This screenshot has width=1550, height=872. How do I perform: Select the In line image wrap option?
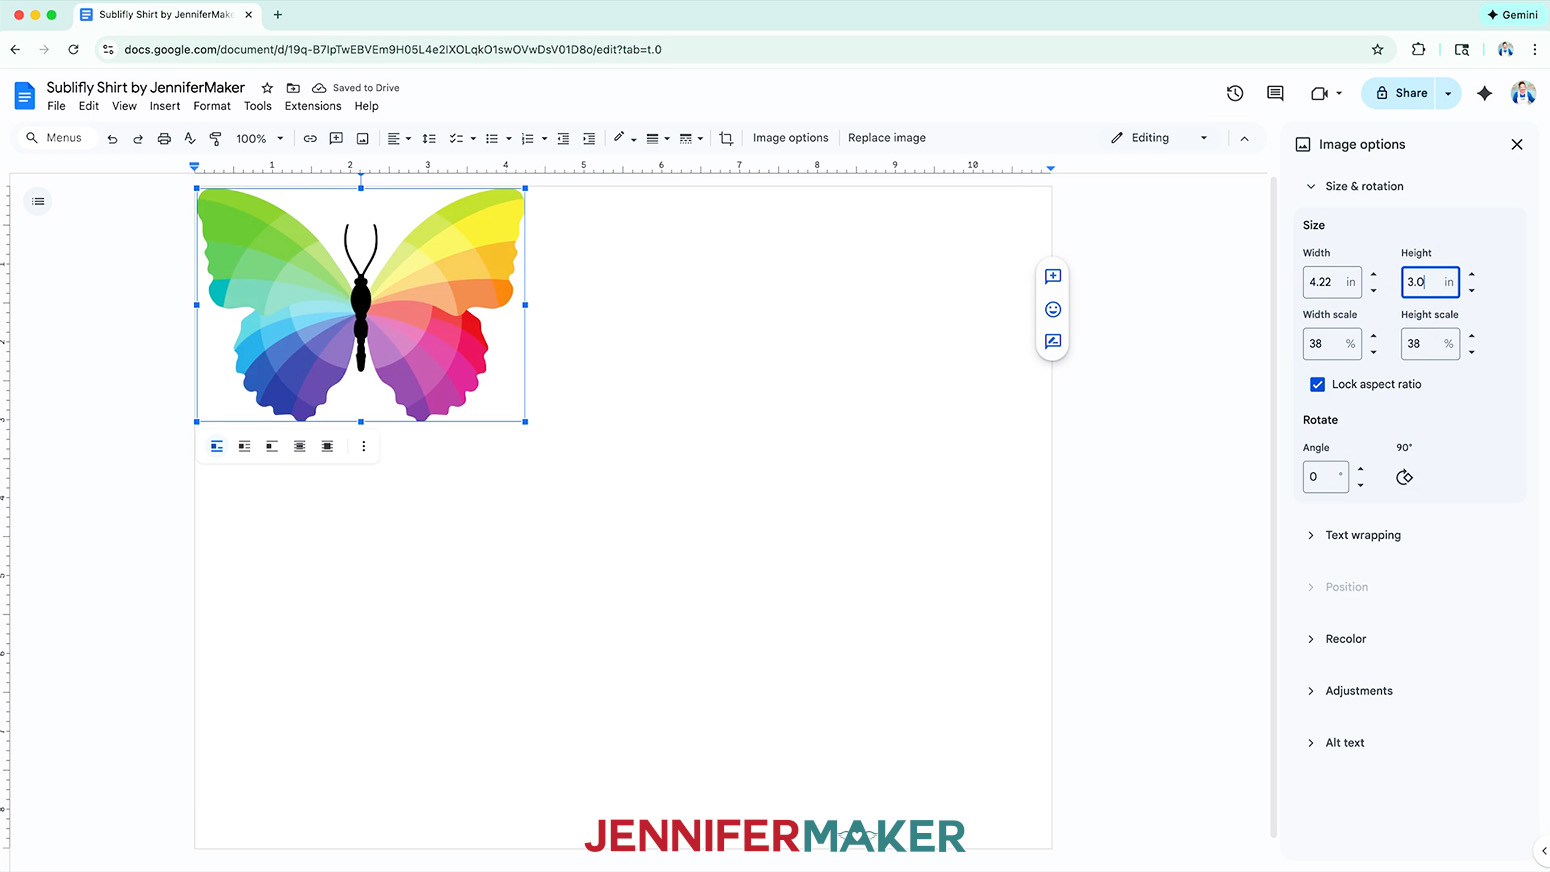pos(217,446)
